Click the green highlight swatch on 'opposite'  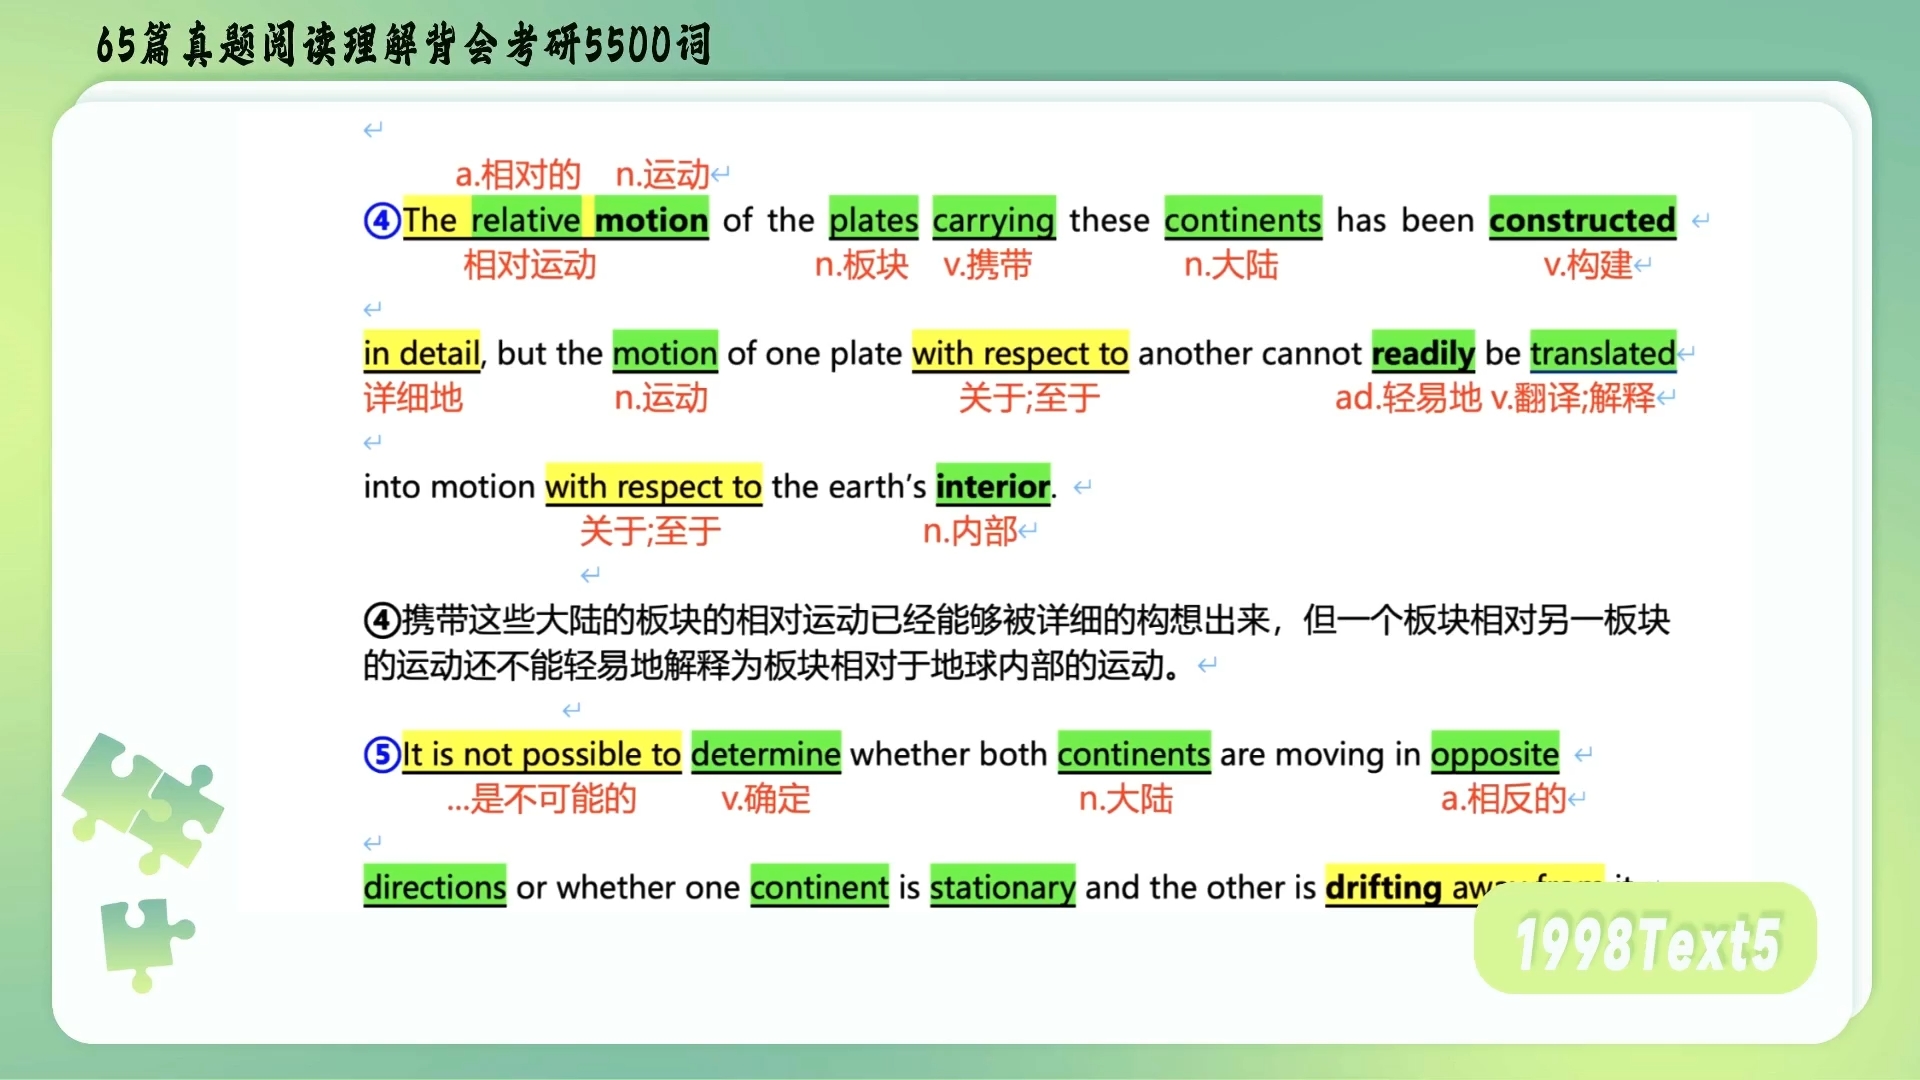pyautogui.click(x=1494, y=754)
